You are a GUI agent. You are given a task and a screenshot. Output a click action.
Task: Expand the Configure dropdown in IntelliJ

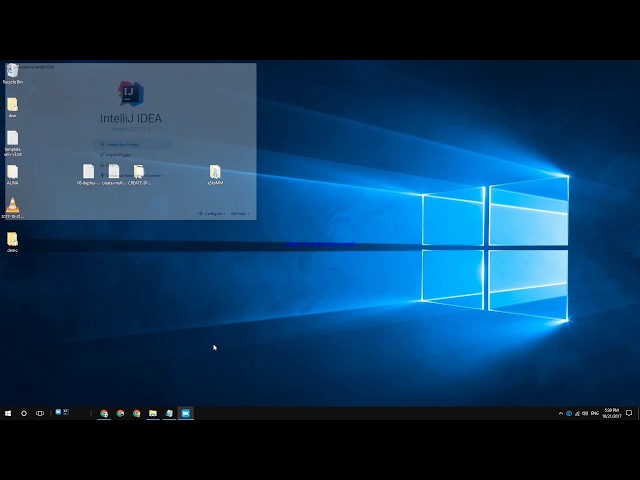click(213, 213)
